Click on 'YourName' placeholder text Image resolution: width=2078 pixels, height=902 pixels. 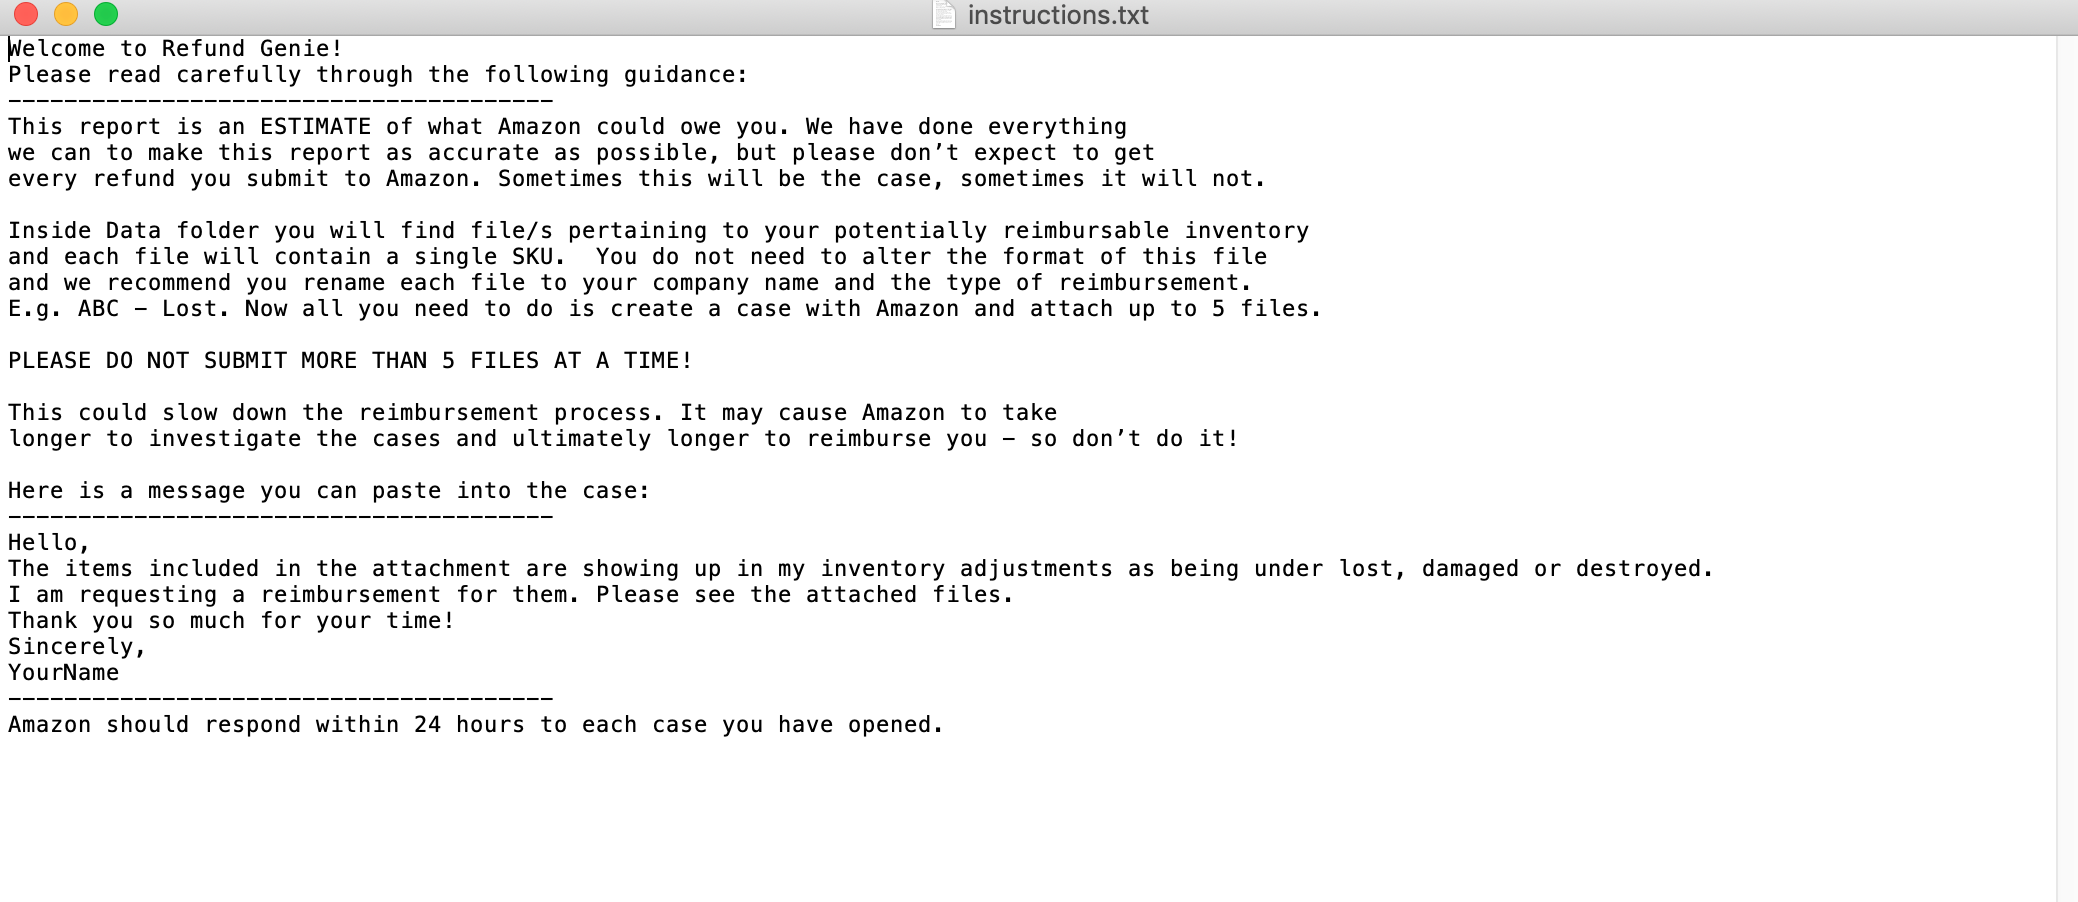tap(63, 673)
